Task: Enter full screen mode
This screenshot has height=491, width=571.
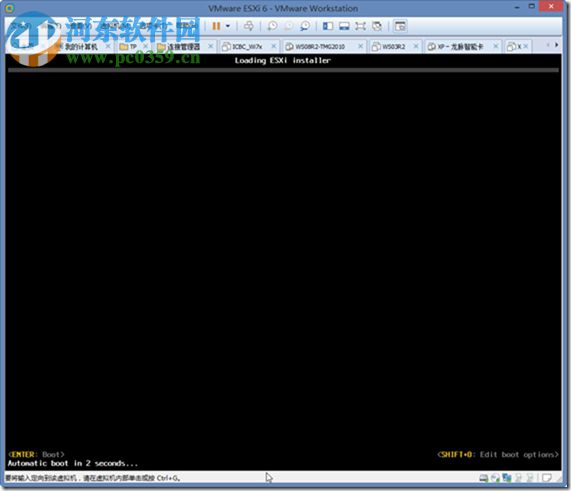Action: (x=360, y=26)
